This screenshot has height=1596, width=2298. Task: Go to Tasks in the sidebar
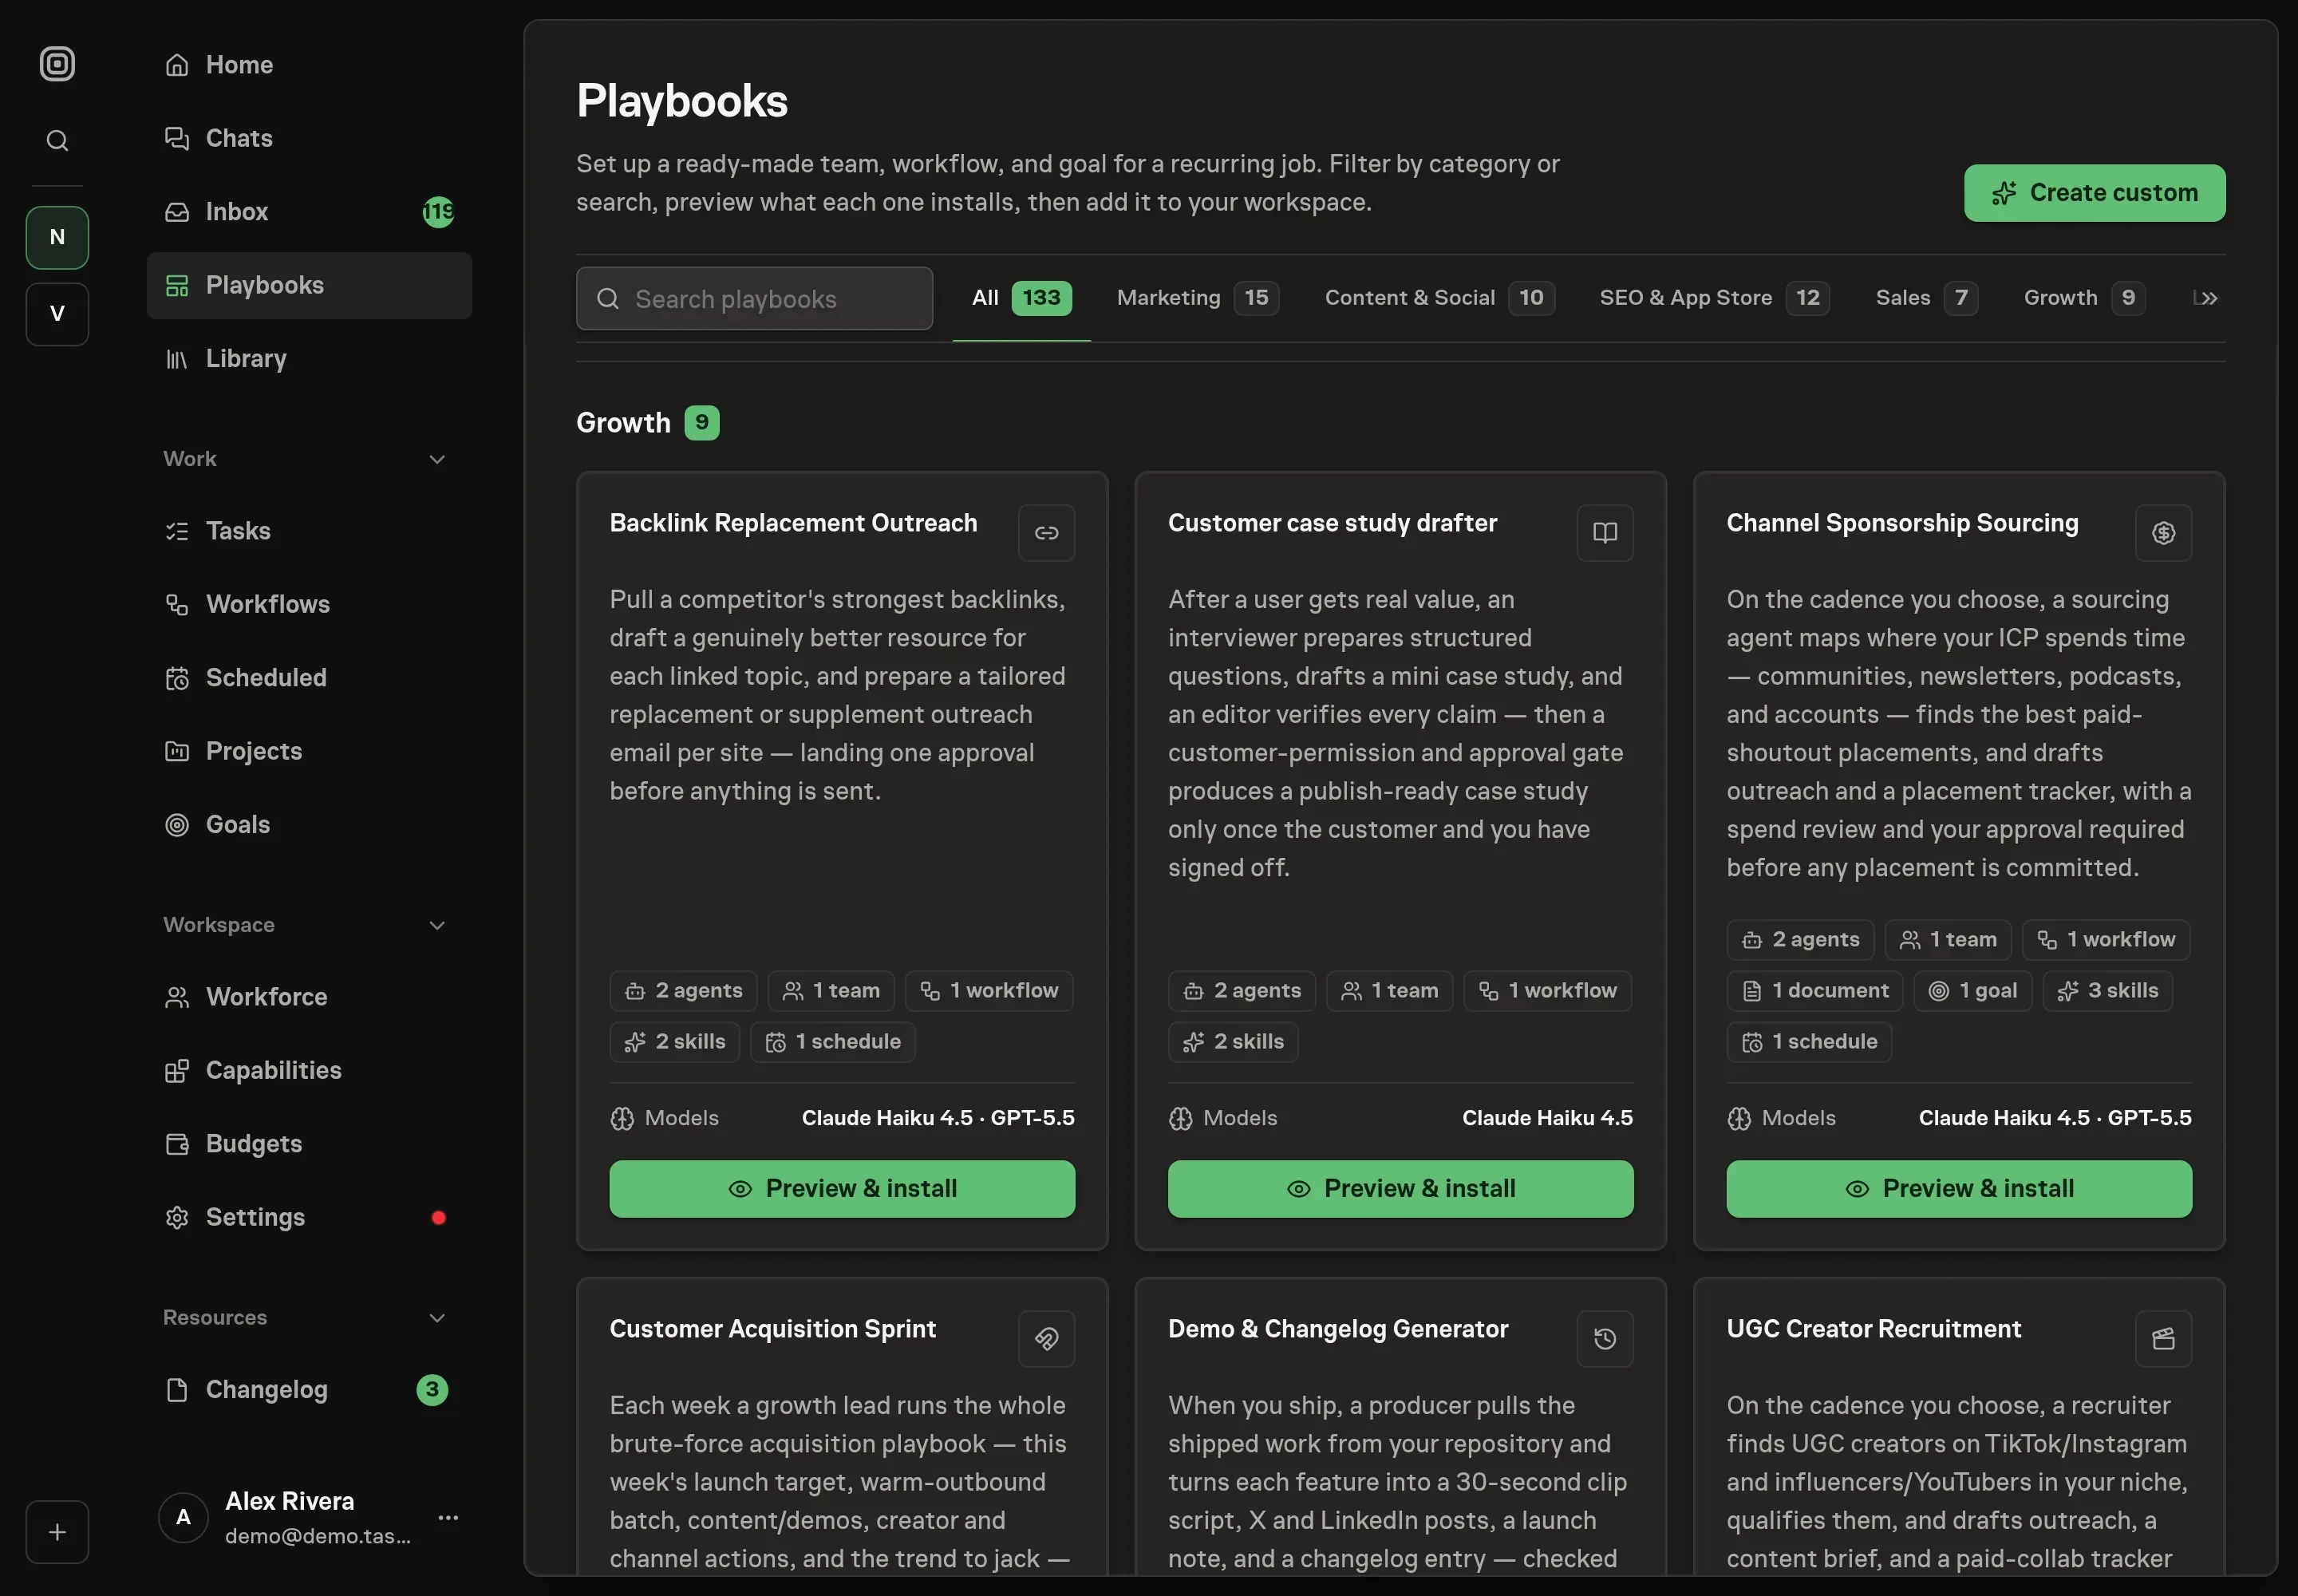309,531
